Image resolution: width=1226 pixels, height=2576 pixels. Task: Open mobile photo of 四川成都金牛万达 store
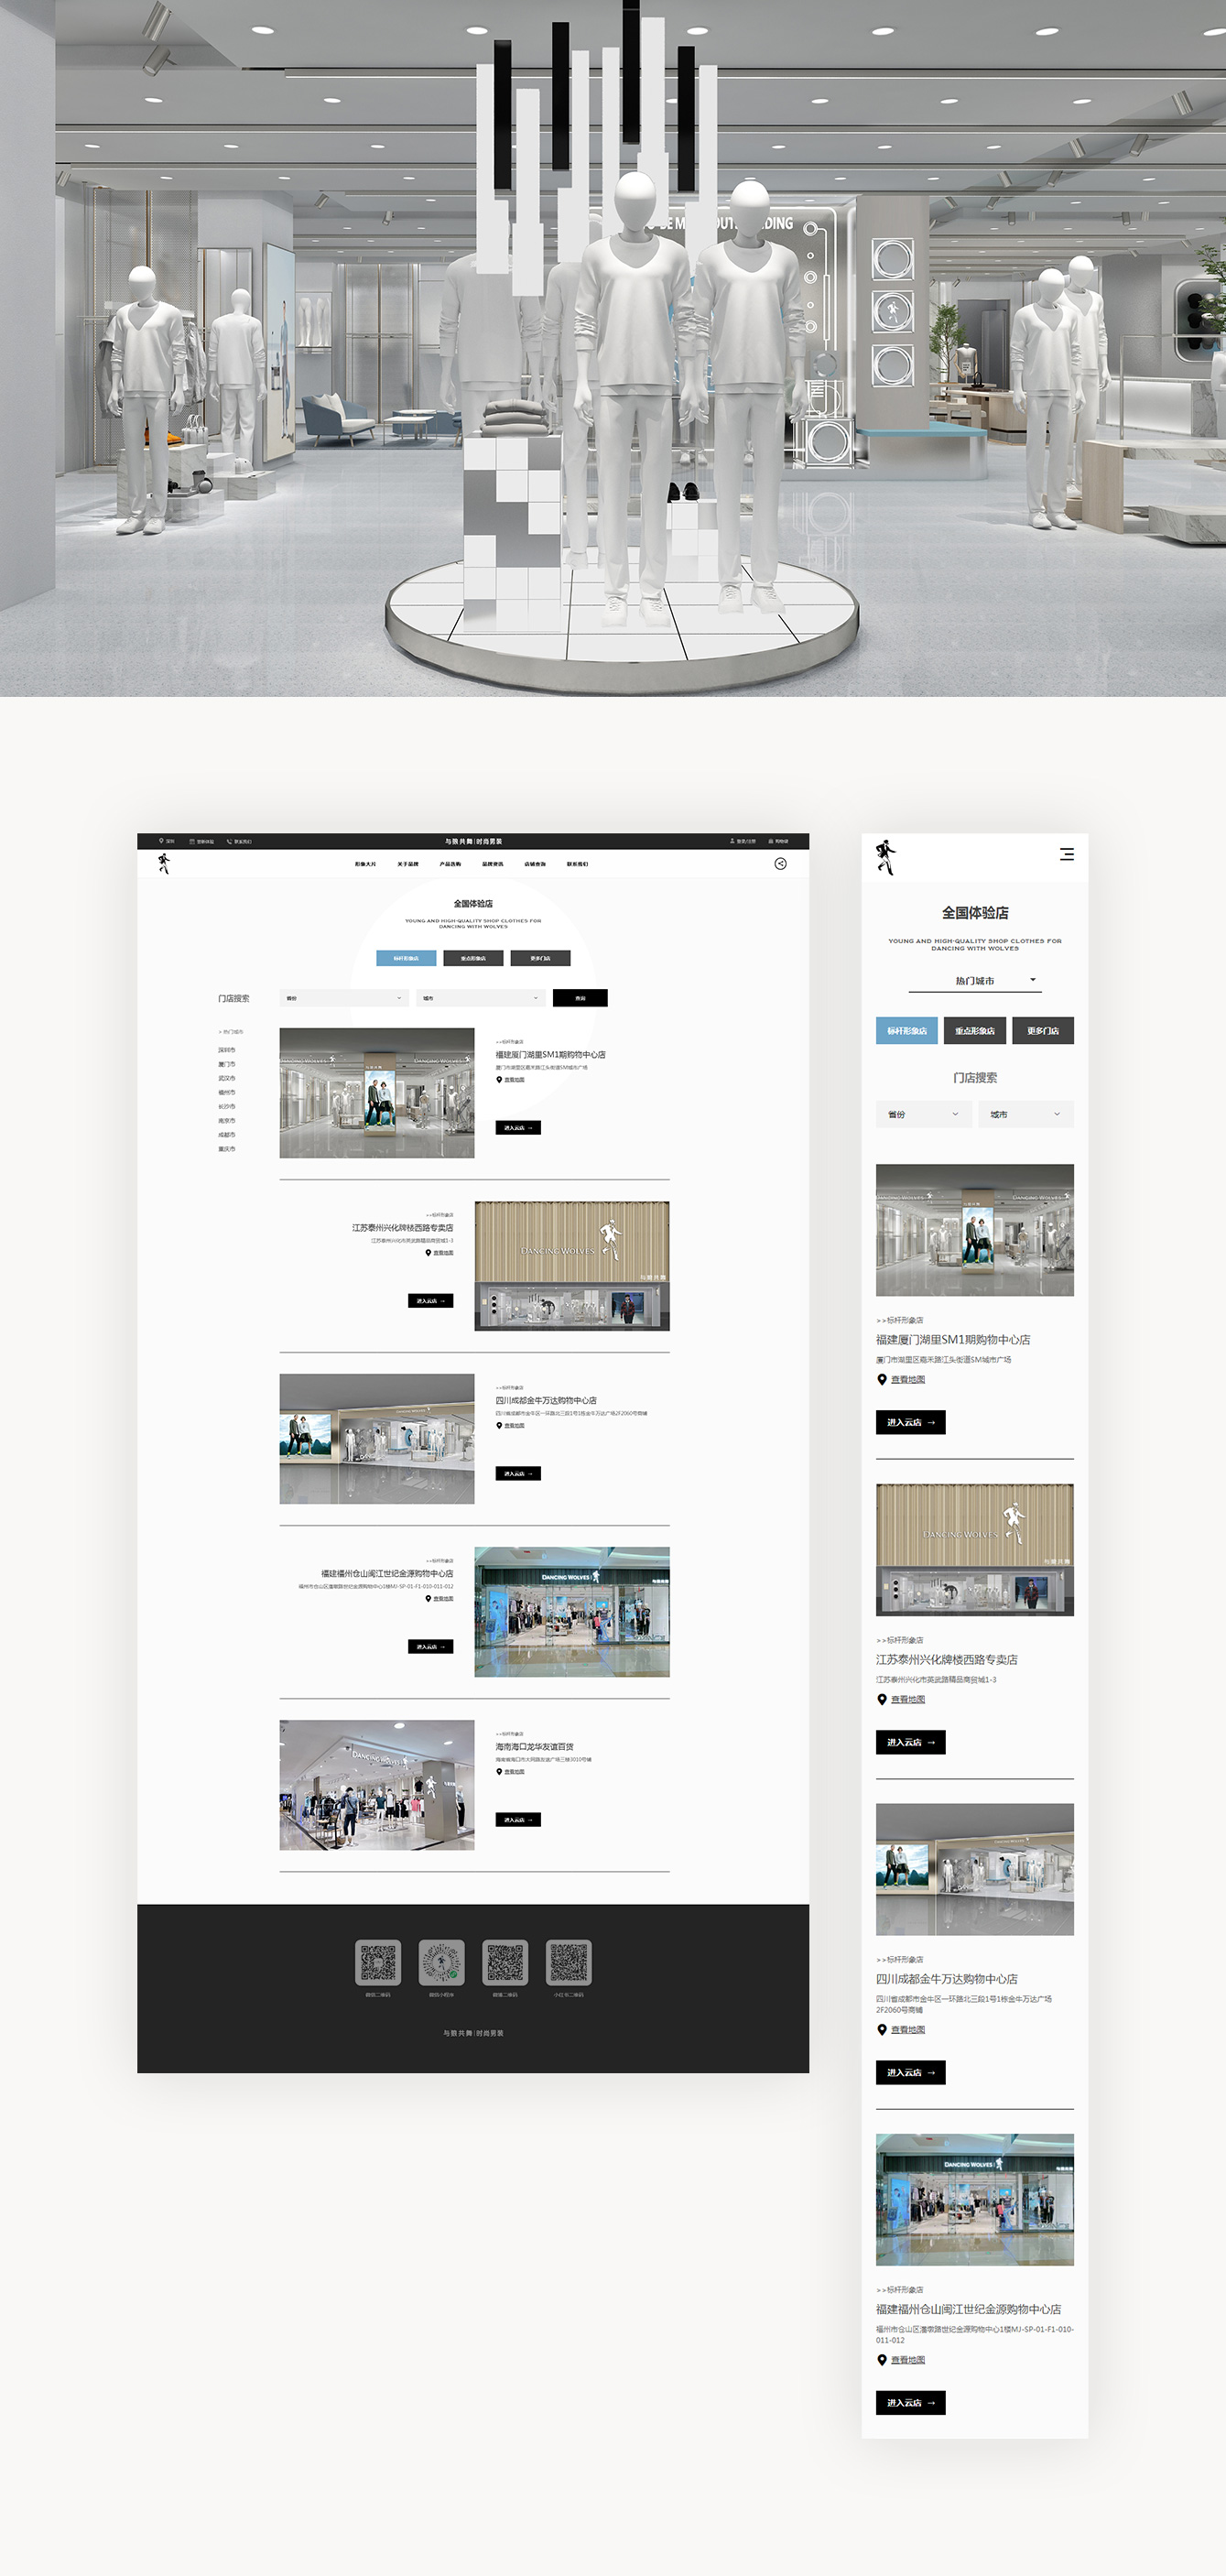(975, 1870)
